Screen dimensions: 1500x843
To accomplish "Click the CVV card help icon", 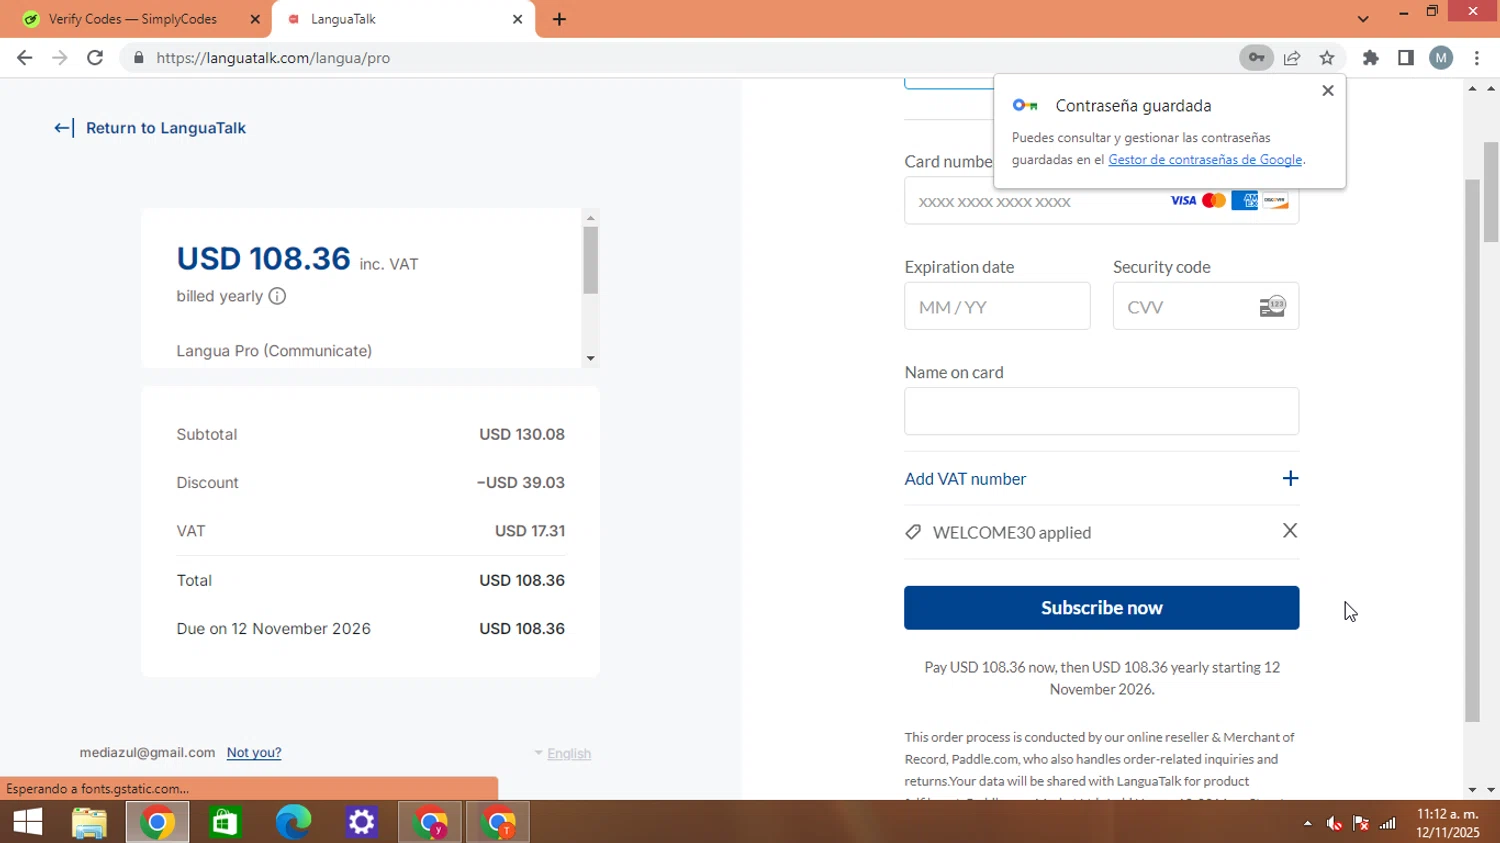I will [1272, 306].
